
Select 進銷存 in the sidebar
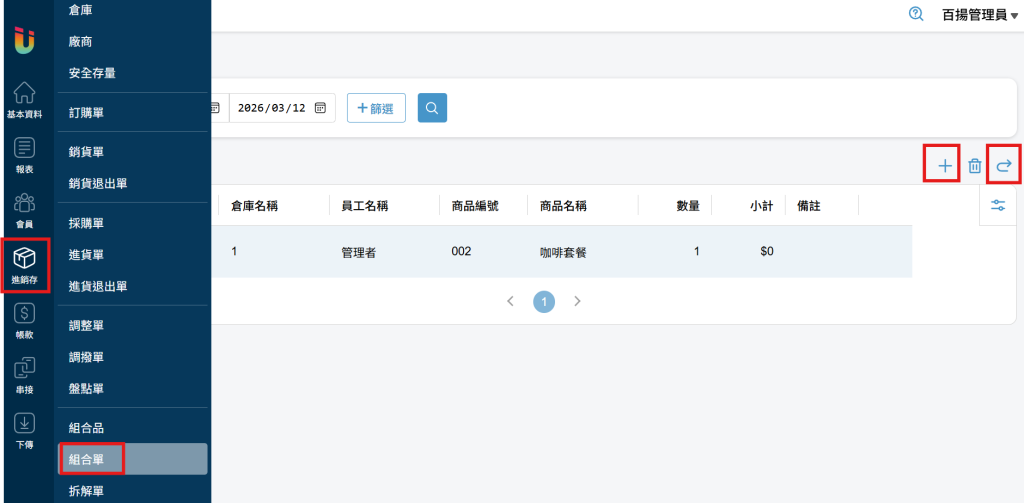(25, 265)
